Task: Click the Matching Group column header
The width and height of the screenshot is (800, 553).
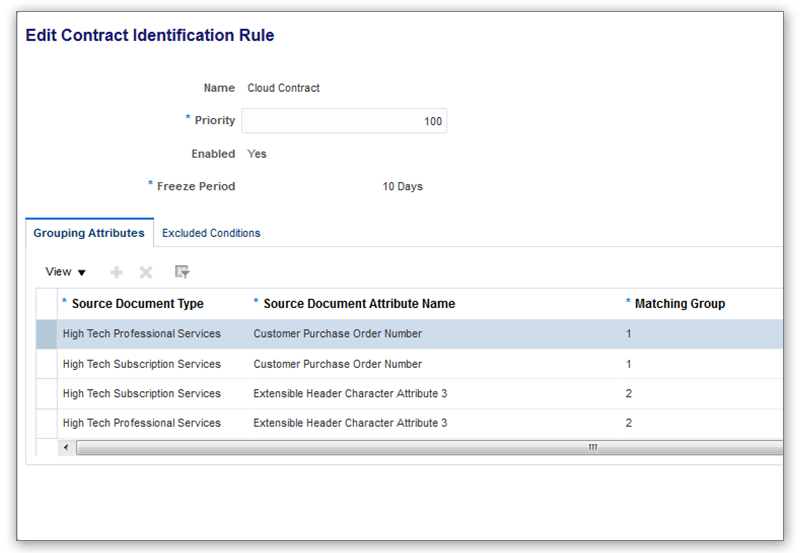Action: point(679,304)
